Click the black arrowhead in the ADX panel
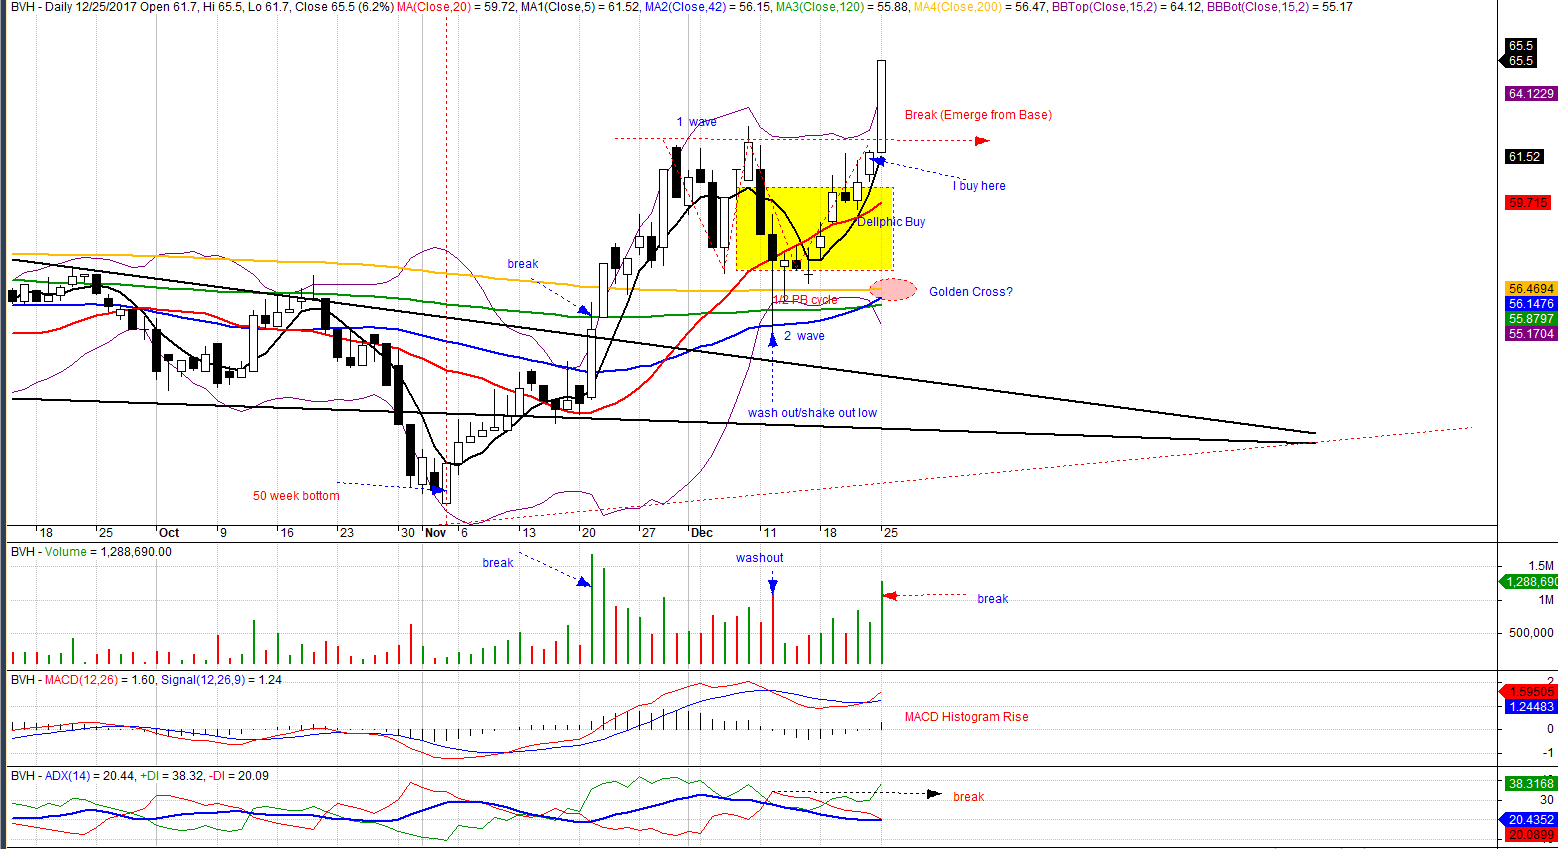Screen dimensions: 1558x849 tap(934, 794)
